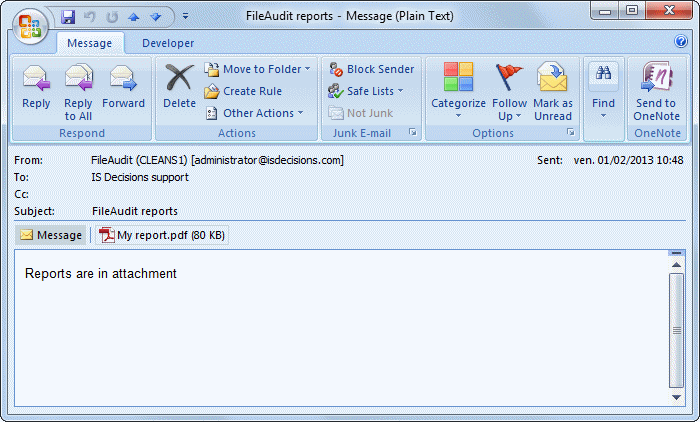Maximize the message window
The image size is (700, 422).
(x=632, y=11)
